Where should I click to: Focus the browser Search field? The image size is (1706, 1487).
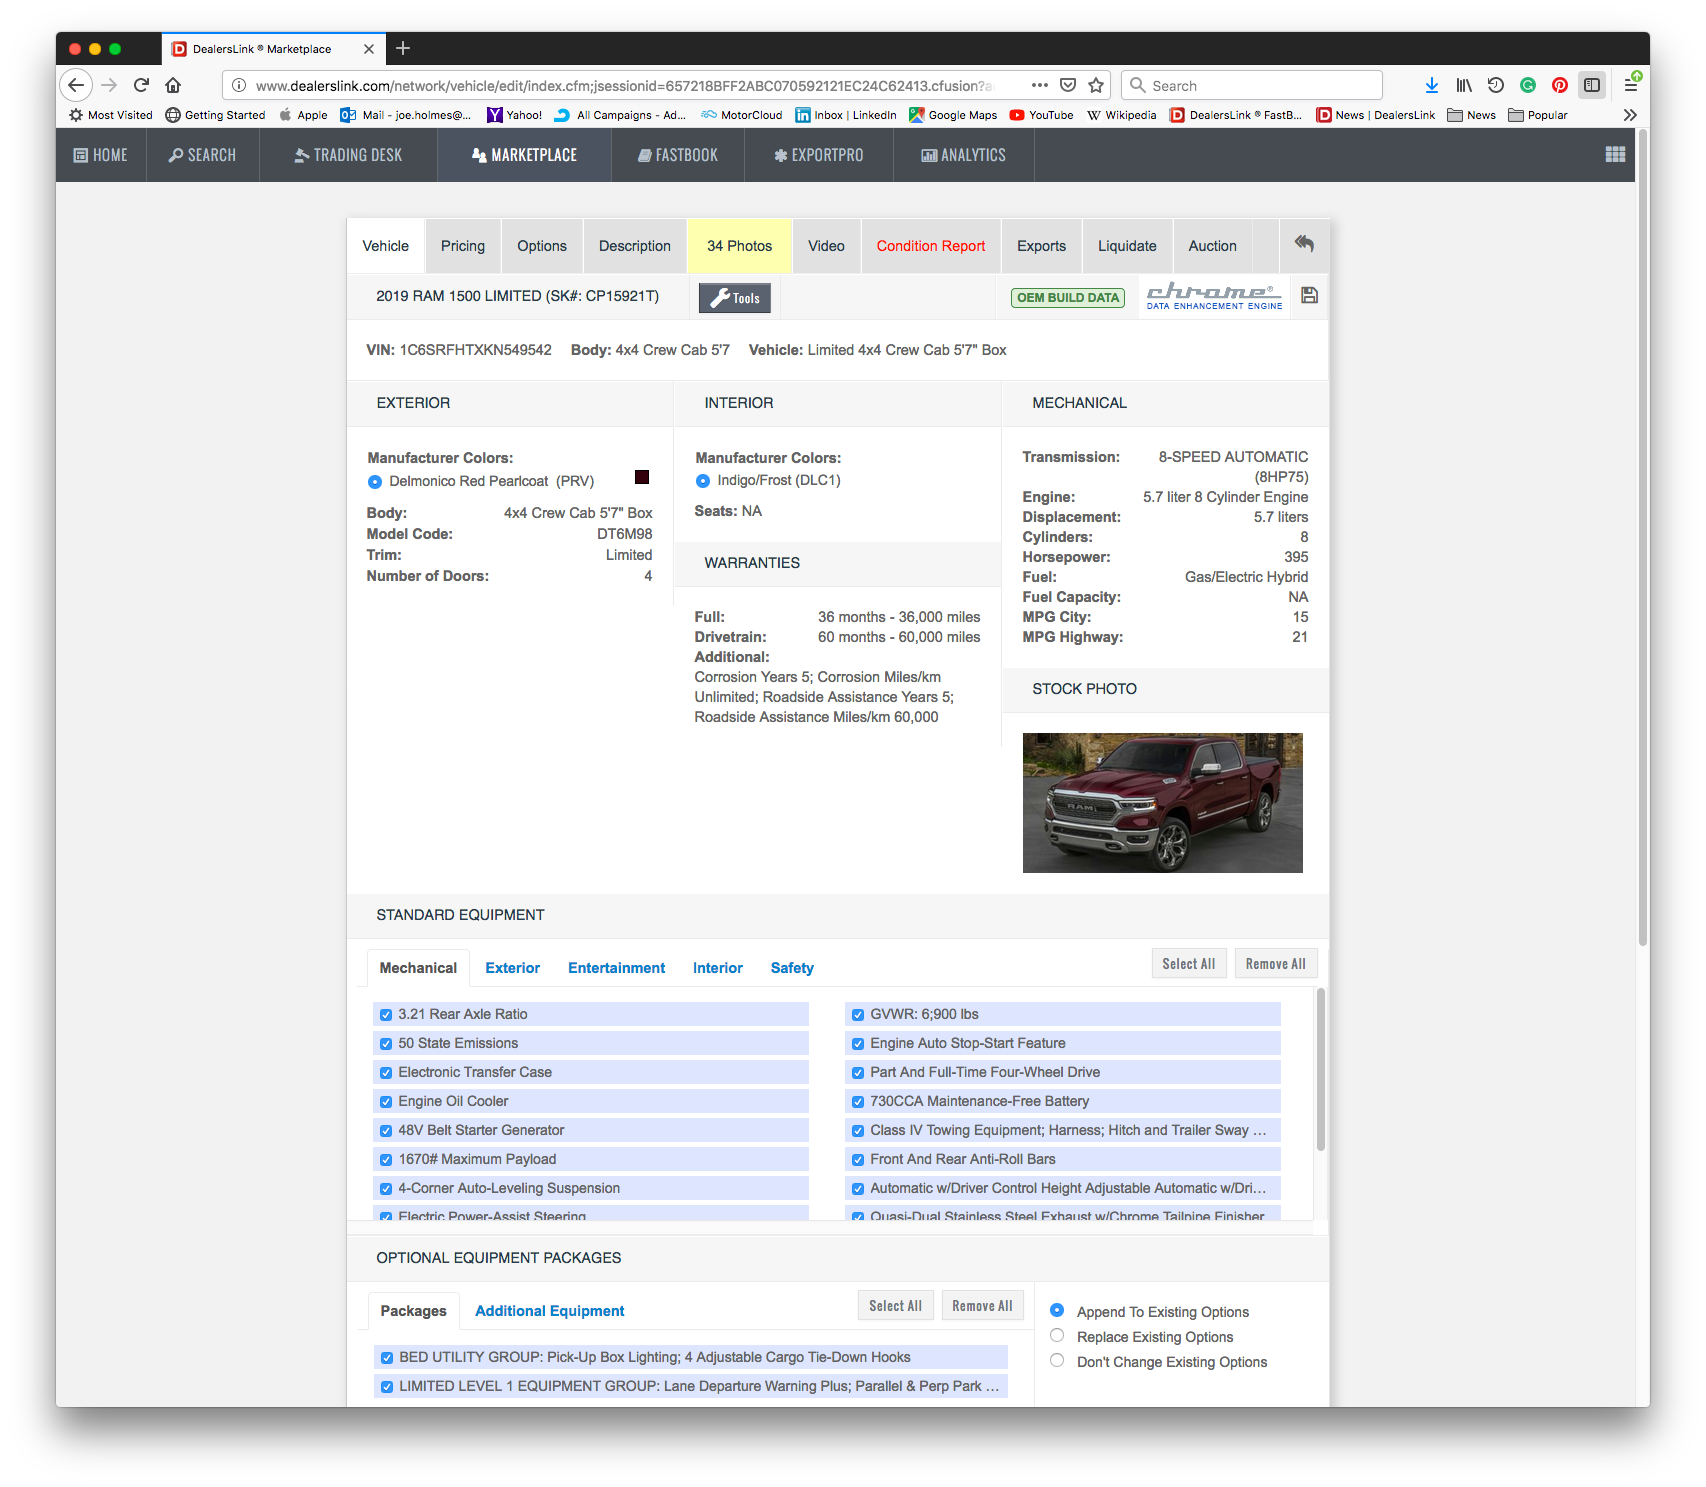pos(1252,85)
